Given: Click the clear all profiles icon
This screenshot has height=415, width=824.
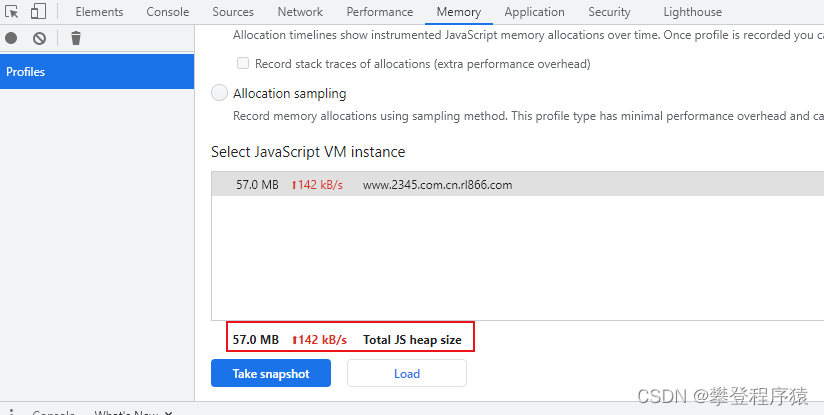Looking at the screenshot, I should [x=39, y=38].
